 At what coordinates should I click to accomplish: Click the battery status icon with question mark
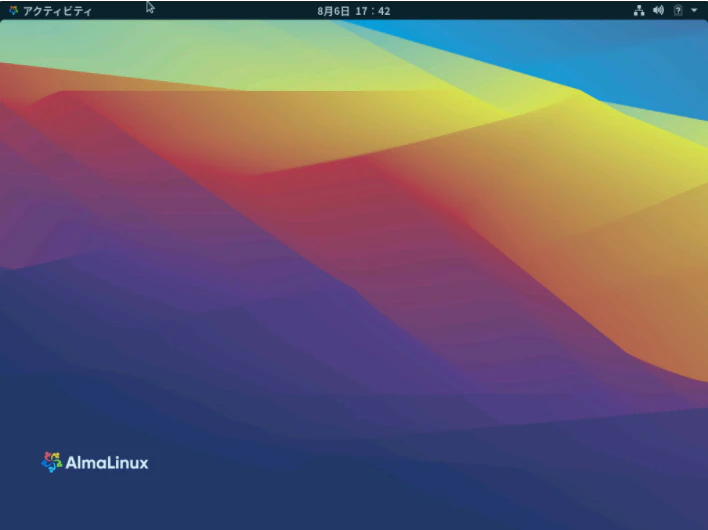678,10
